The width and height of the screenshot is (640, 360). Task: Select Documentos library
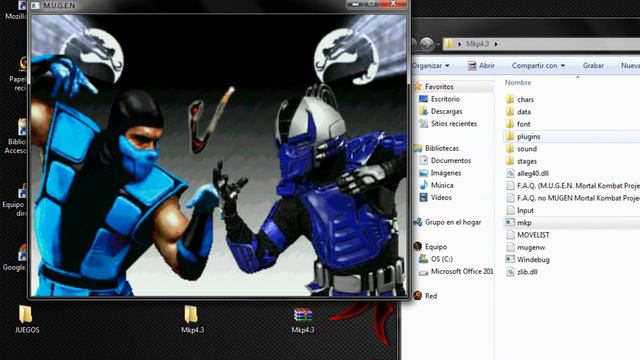coord(451,160)
